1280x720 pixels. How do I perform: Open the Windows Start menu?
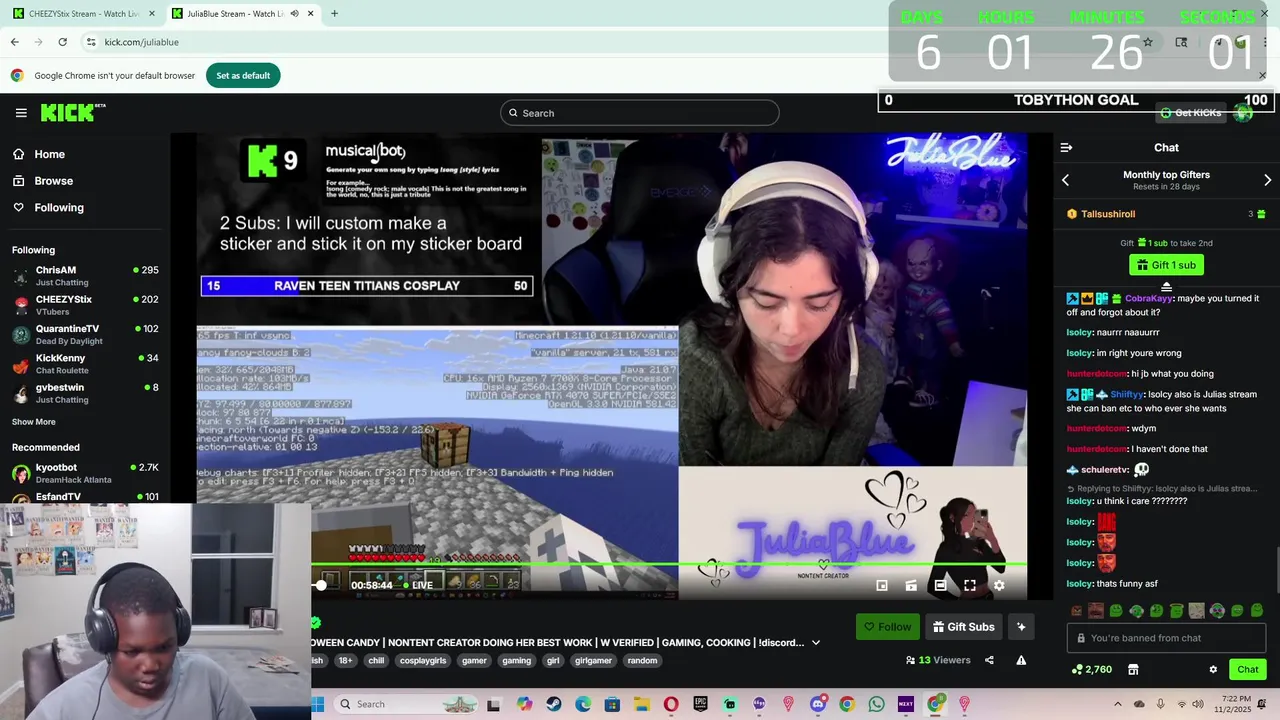318,704
